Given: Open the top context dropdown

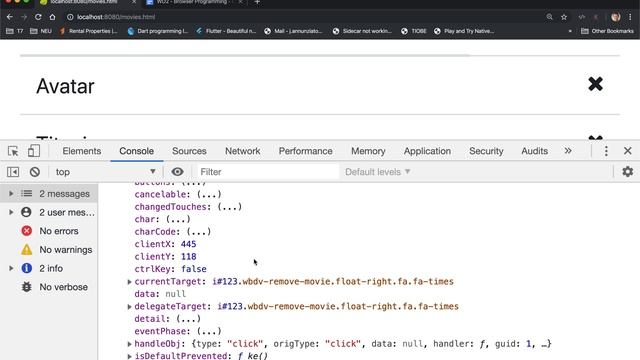Looking at the screenshot, I should click(105, 172).
